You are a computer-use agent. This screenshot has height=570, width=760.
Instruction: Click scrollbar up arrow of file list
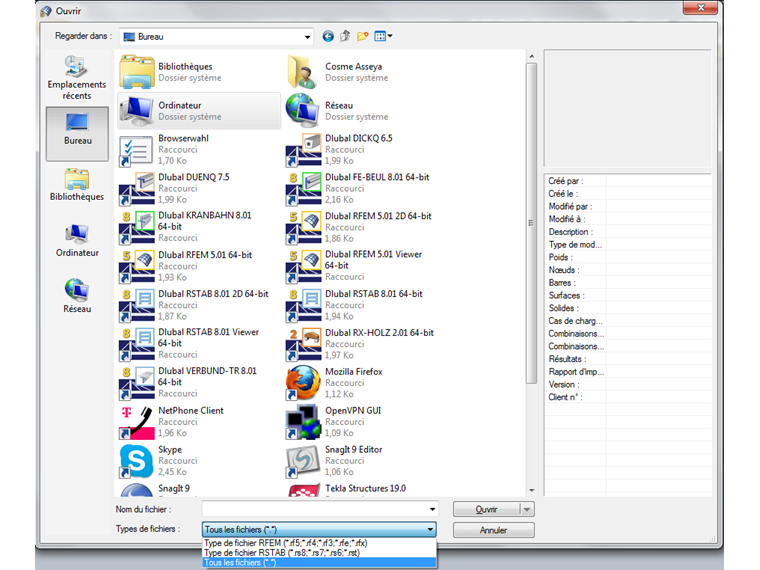tap(532, 57)
